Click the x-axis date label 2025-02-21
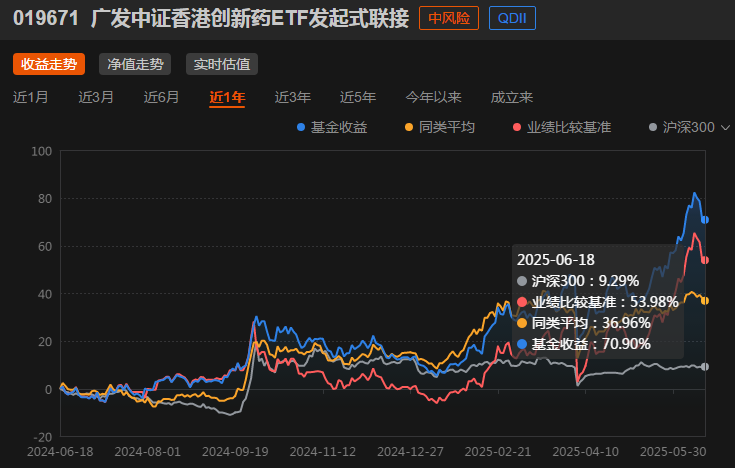735x468 pixels. point(498,452)
